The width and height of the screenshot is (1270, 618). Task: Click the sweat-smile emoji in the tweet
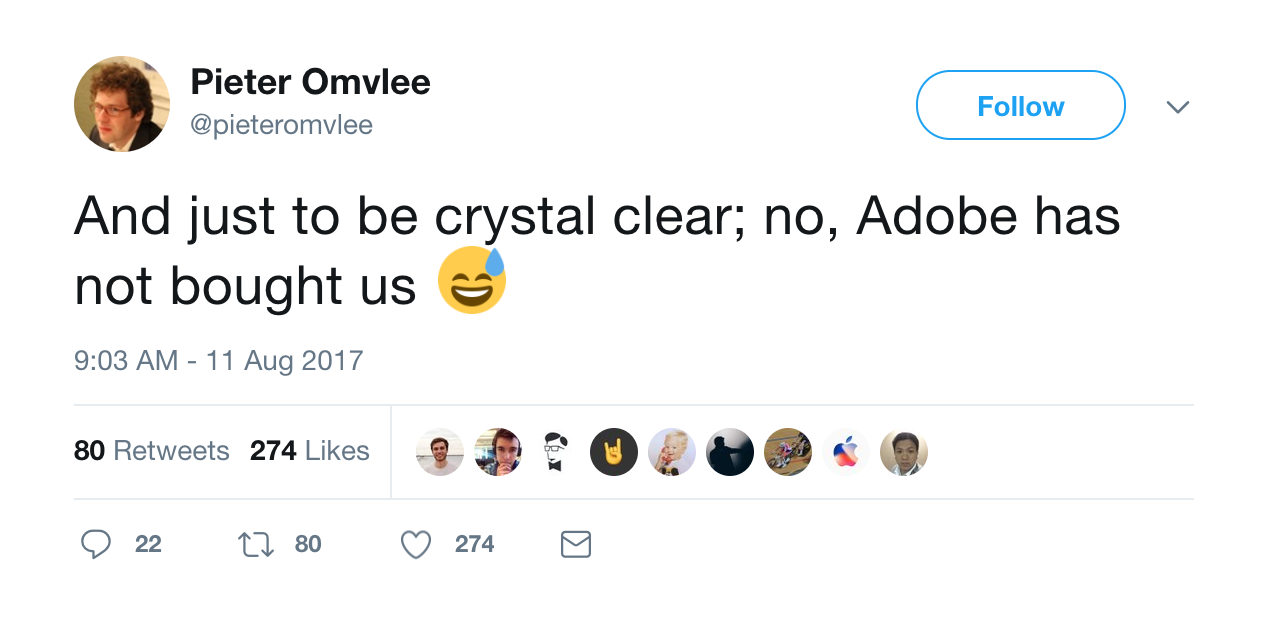[x=472, y=282]
